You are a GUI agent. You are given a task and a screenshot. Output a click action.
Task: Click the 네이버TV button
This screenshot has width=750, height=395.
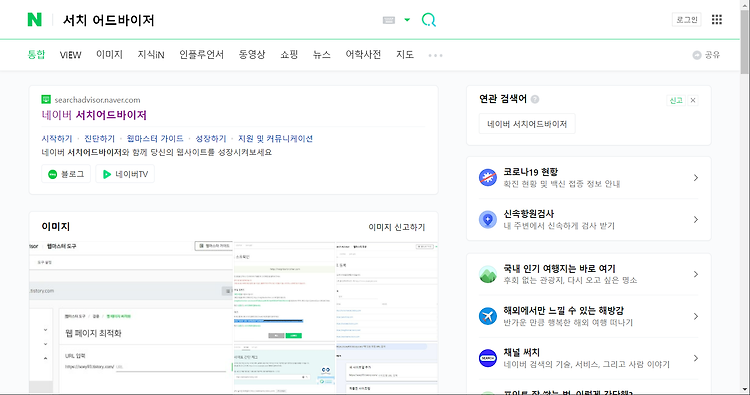125,174
